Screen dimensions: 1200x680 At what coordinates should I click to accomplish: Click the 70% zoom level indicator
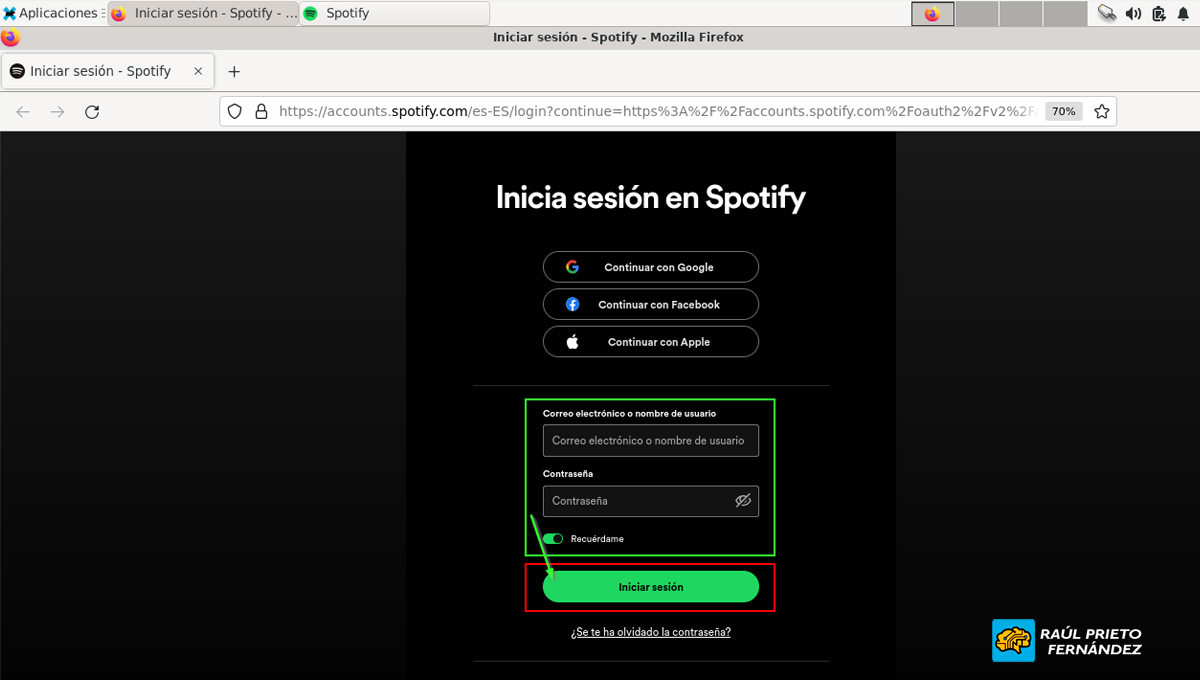1063,112
